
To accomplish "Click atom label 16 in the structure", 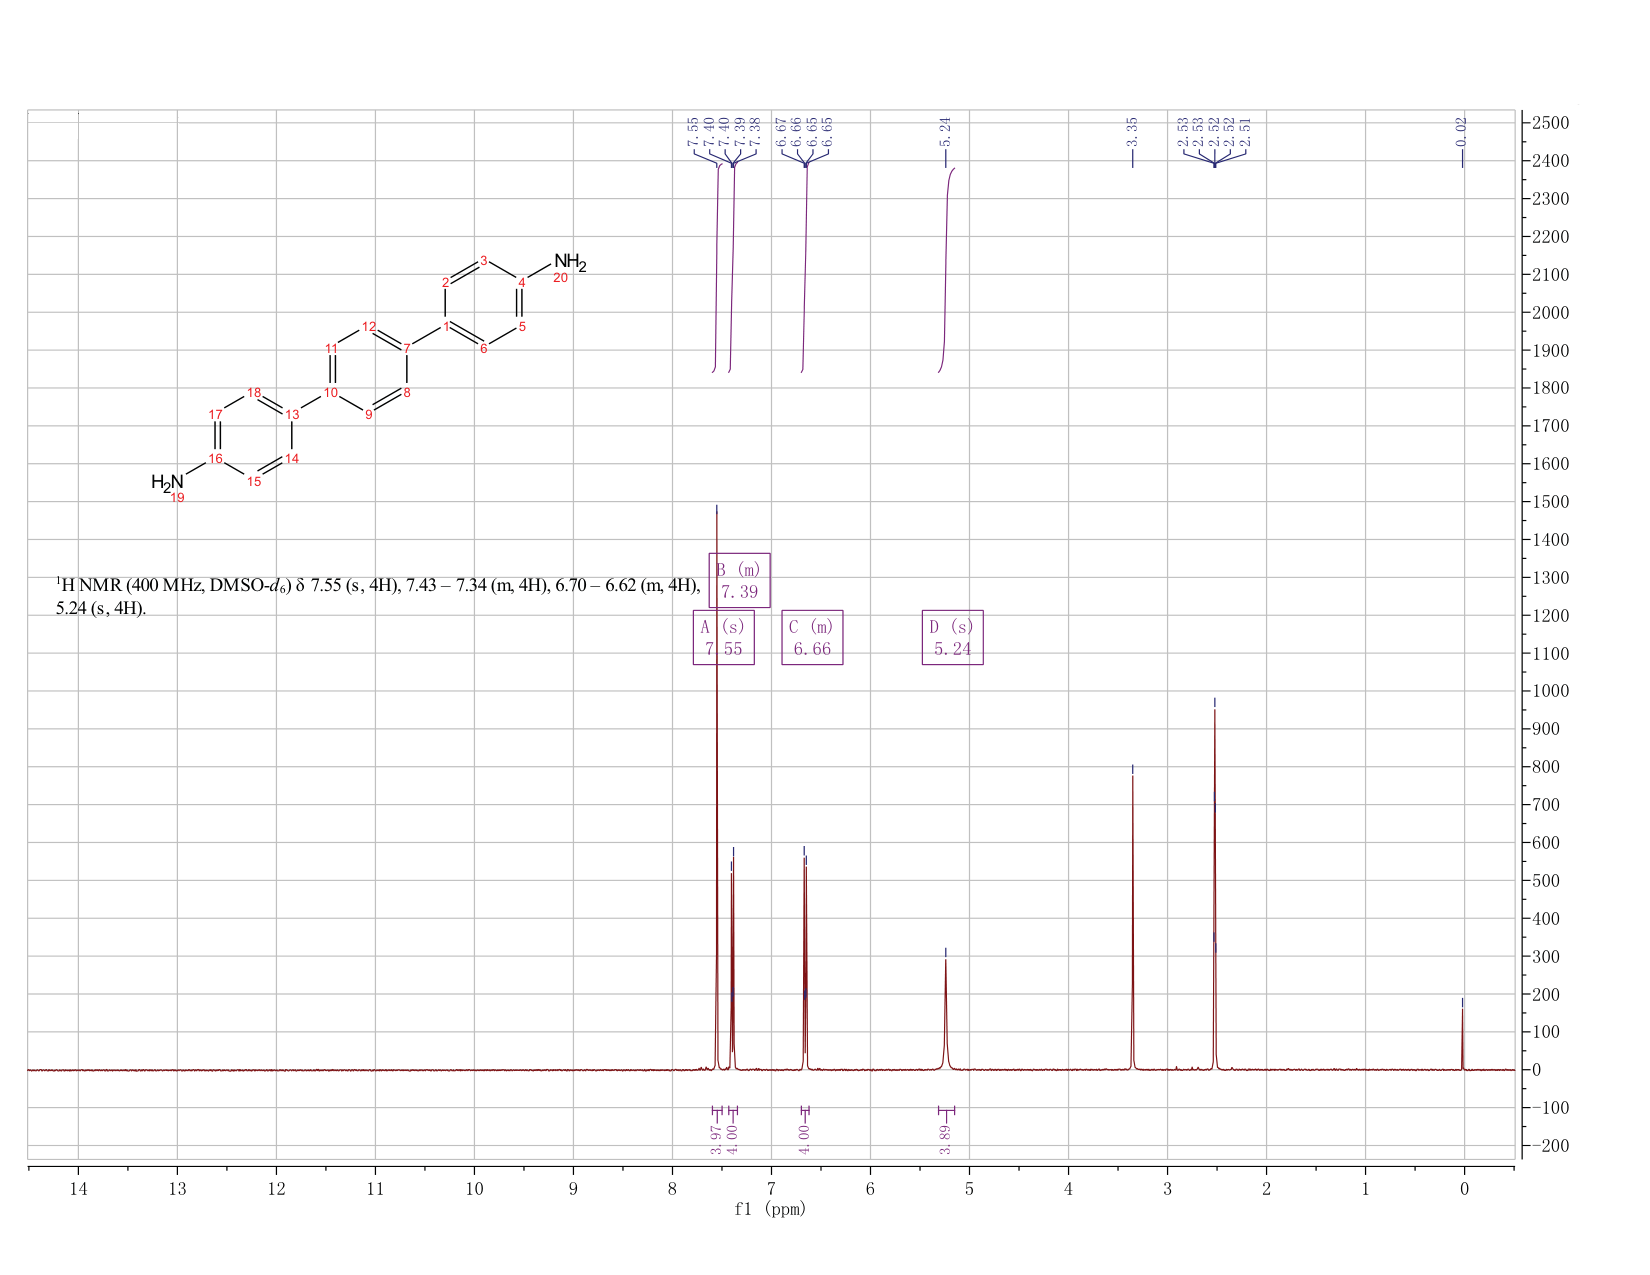I will (x=215, y=458).
